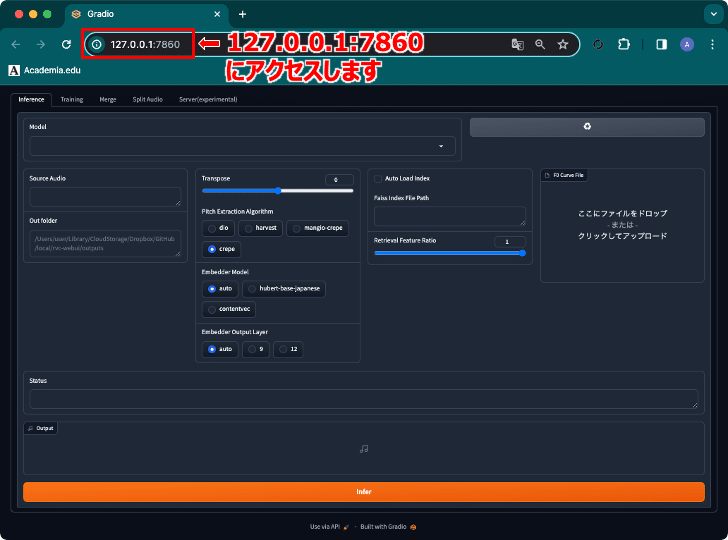728x540 pixels.
Task: Open the profile avatar menu
Action: pyautogui.click(x=687, y=45)
